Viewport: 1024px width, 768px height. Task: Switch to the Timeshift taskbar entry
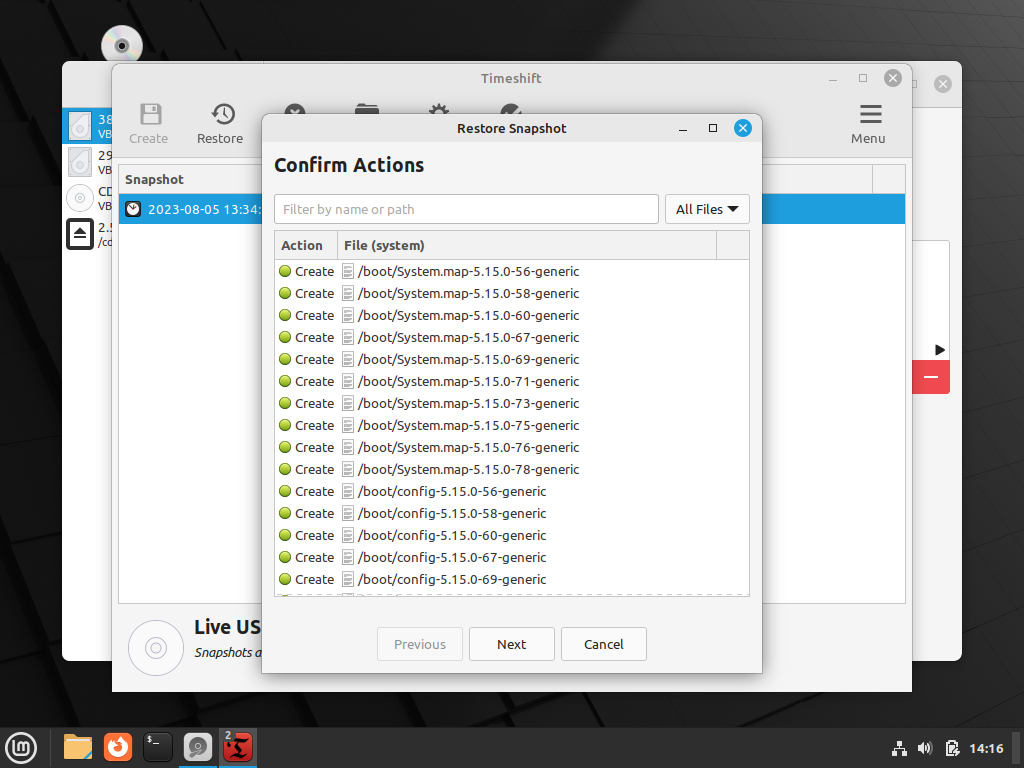(x=238, y=747)
